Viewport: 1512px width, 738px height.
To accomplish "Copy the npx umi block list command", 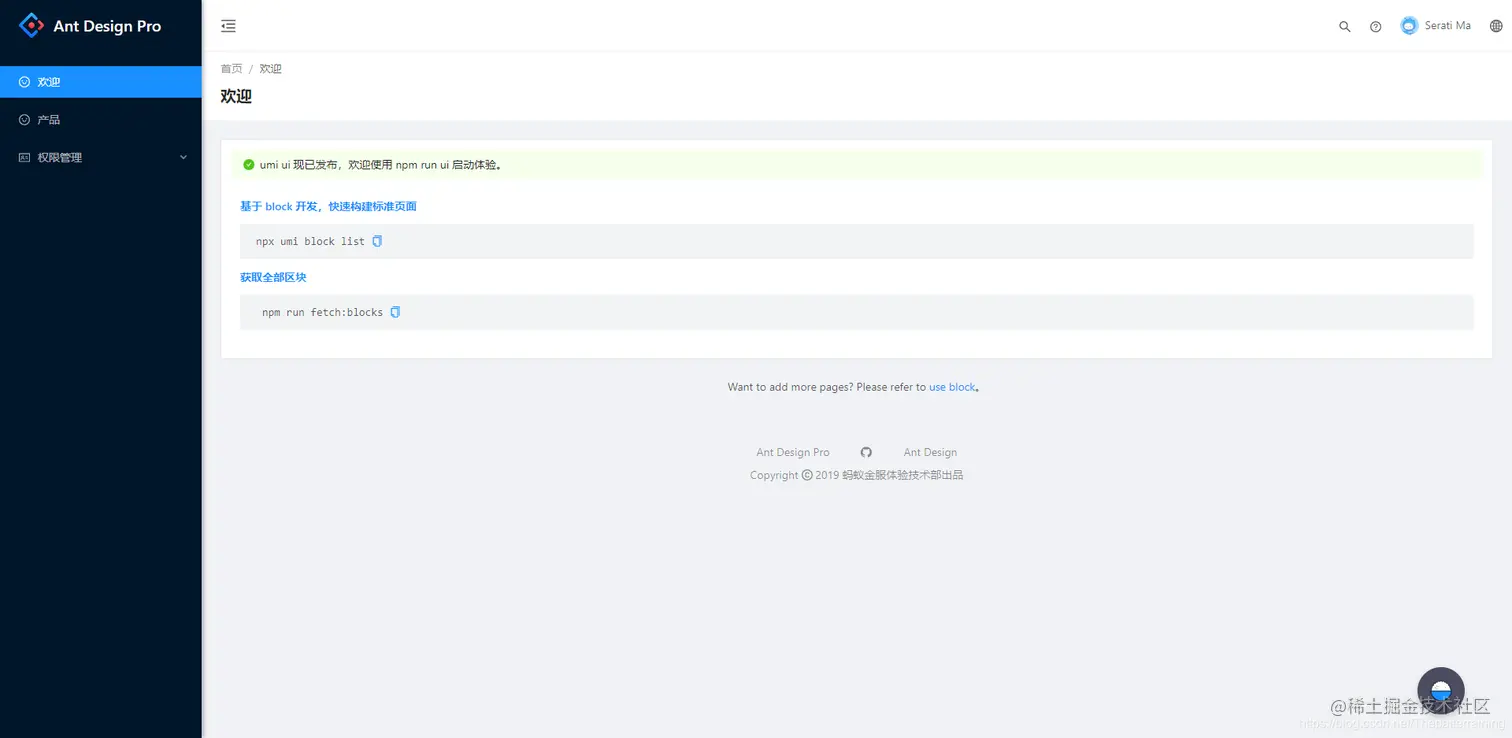I will coord(377,241).
